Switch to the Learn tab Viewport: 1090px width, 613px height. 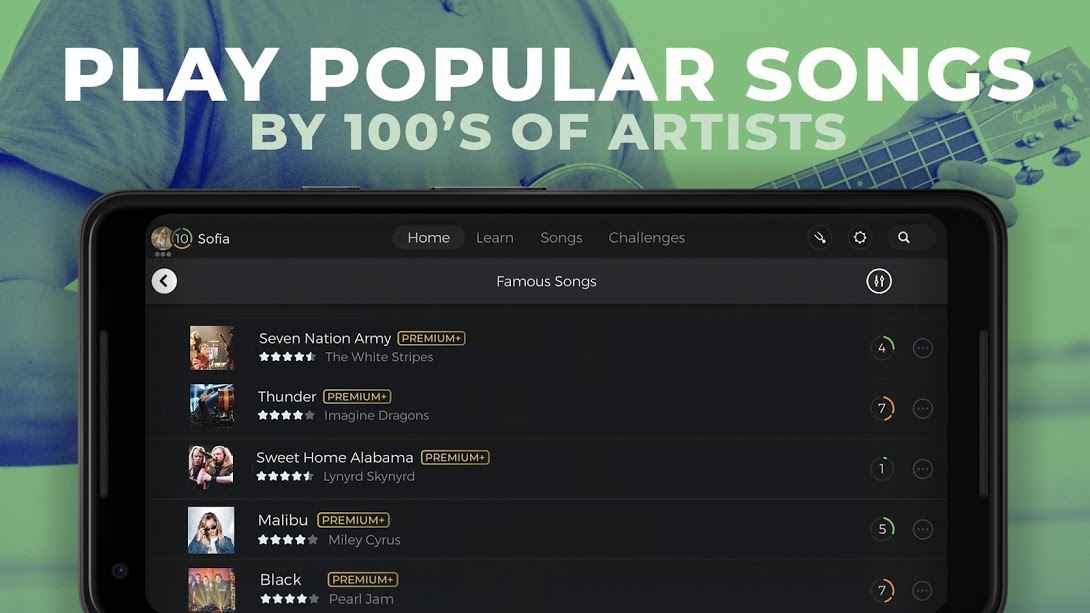(494, 238)
